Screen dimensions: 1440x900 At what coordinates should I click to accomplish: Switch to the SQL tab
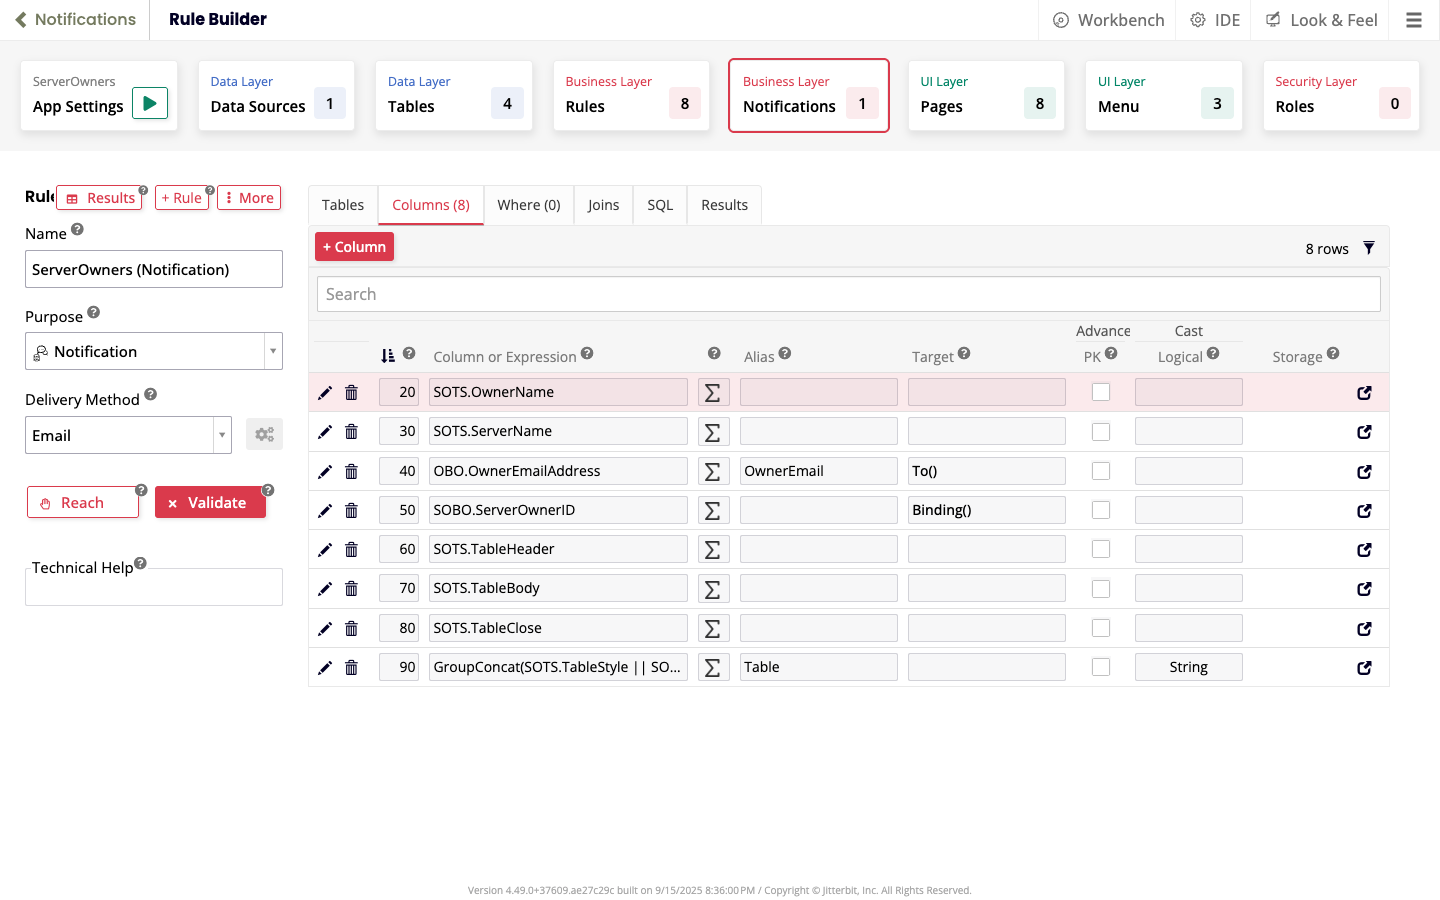tap(659, 204)
